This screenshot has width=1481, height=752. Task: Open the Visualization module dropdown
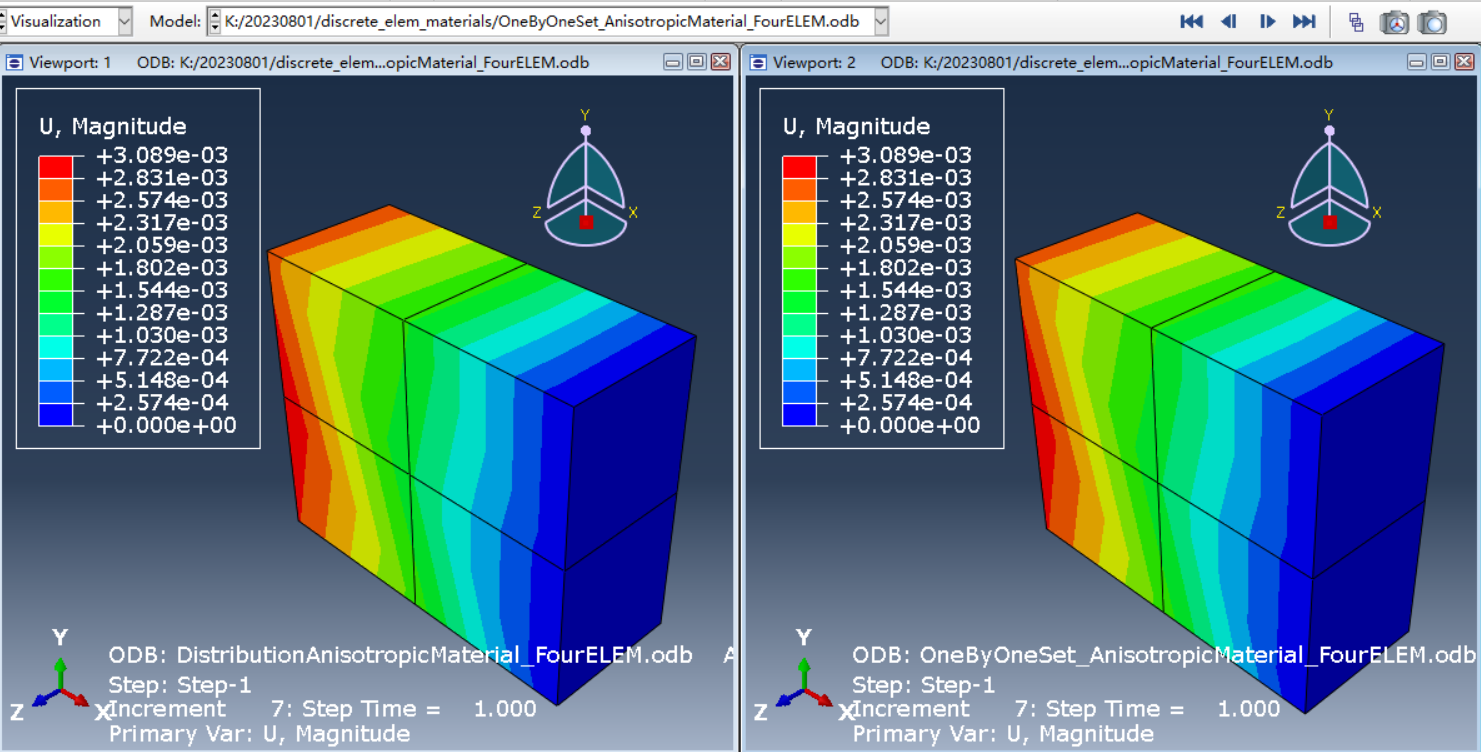pos(124,21)
